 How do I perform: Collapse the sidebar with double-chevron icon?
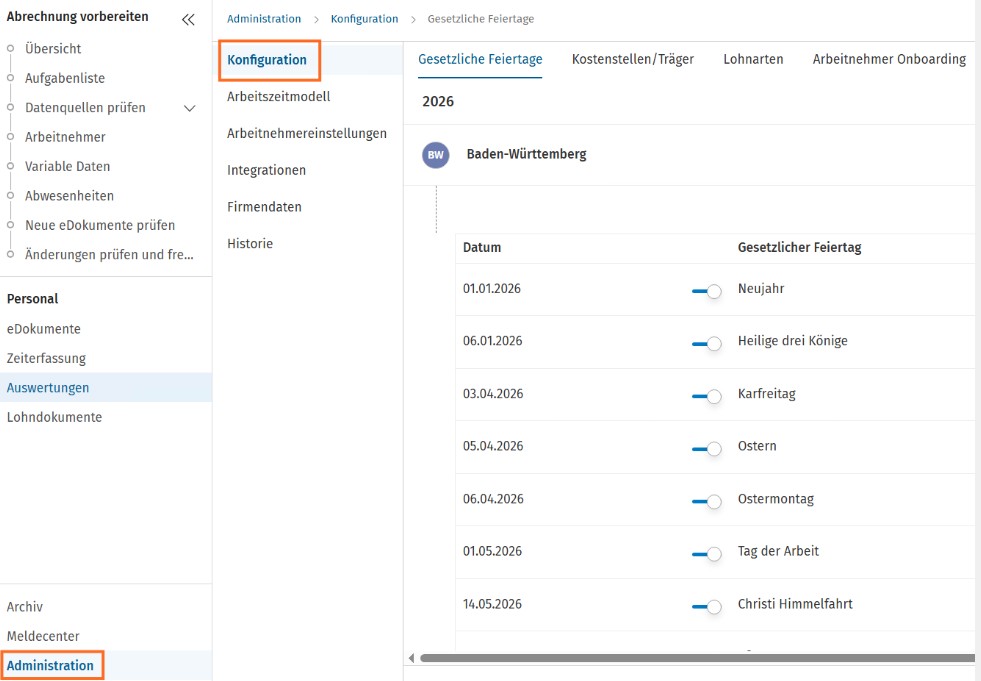[188, 20]
